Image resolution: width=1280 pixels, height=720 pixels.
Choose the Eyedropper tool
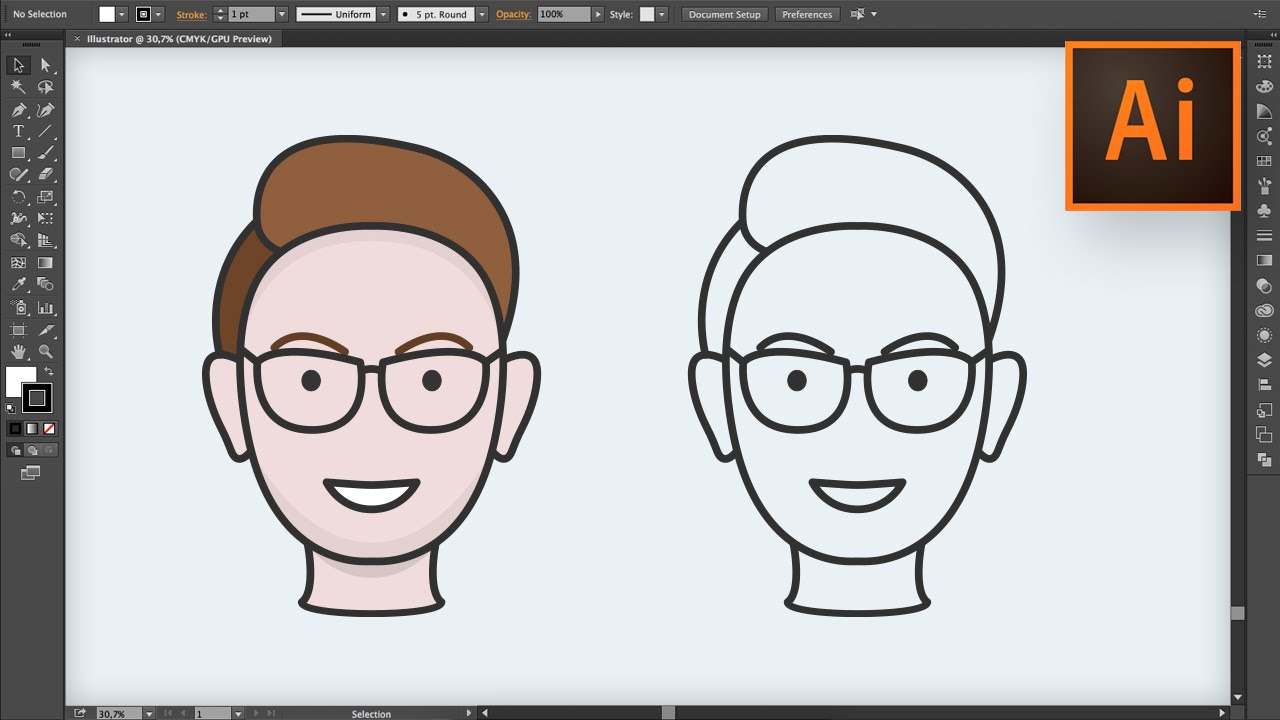pyautogui.click(x=18, y=285)
